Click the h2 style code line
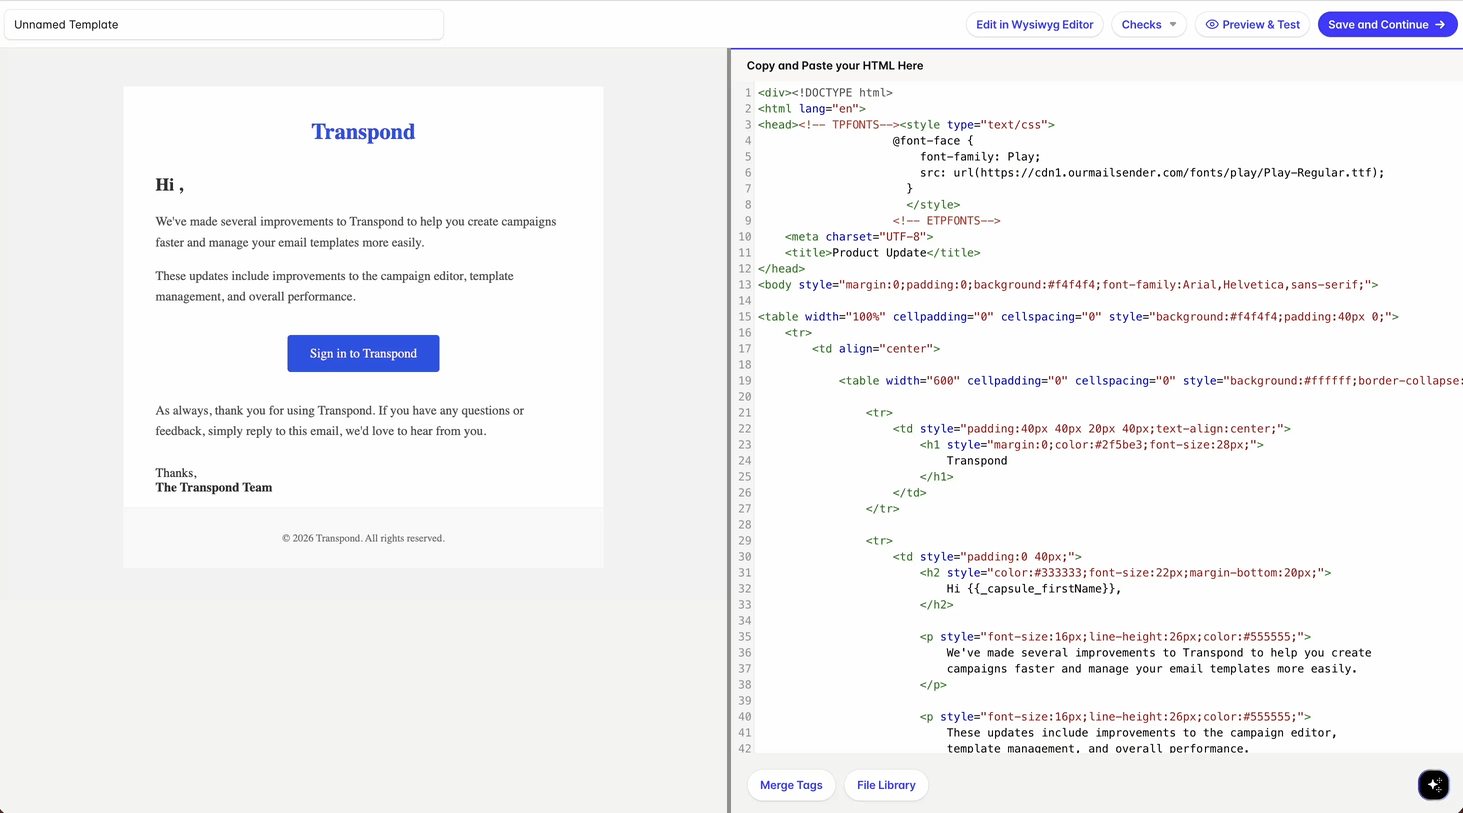This screenshot has width=1463, height=813. point(1125,573)
